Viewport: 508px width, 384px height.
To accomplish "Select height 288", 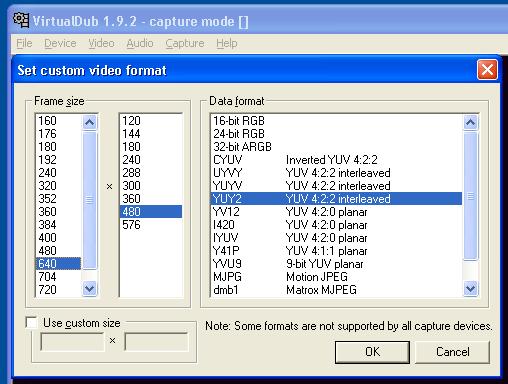I will pos(151,173).
